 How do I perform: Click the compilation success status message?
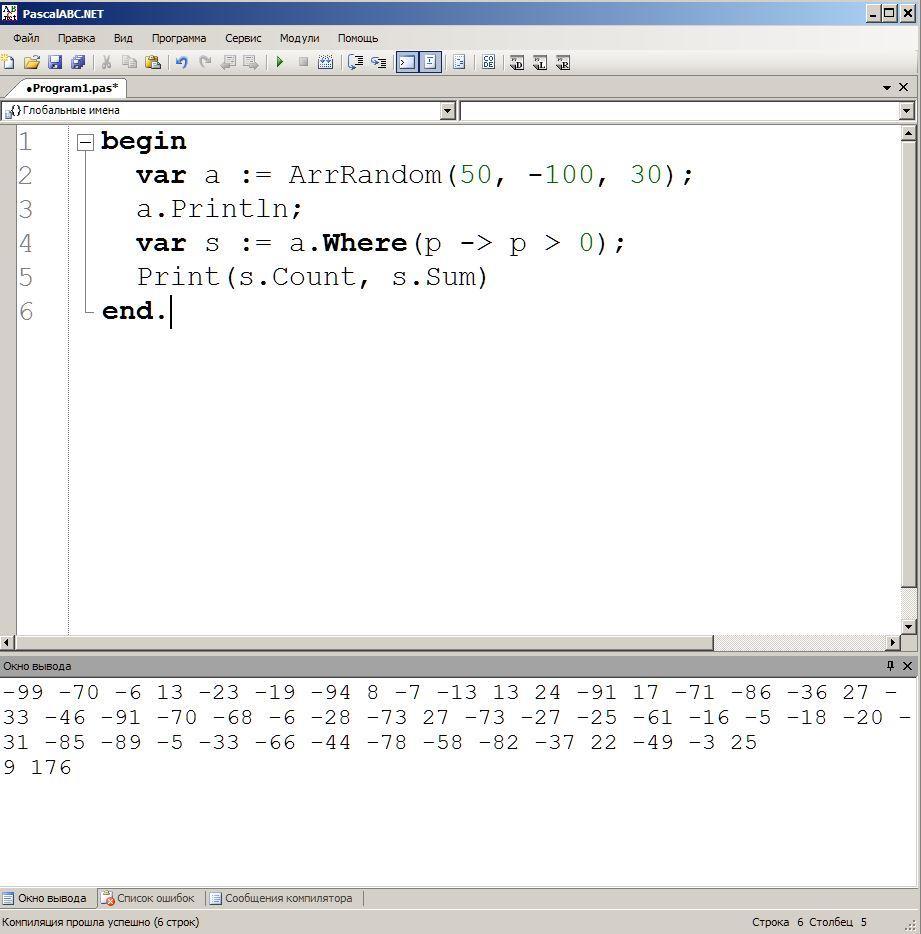coord(101,922)
